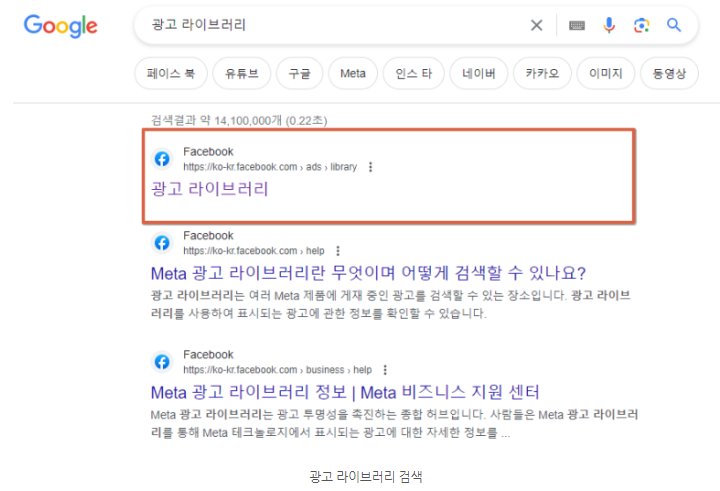Open 'Meta 광고 라이브러리 정보' result link

tap(345, 392)
